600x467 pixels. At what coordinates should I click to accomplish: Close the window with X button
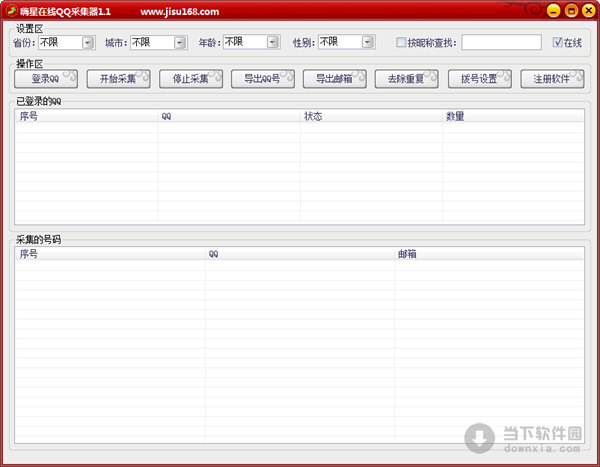tap(589, 11)
